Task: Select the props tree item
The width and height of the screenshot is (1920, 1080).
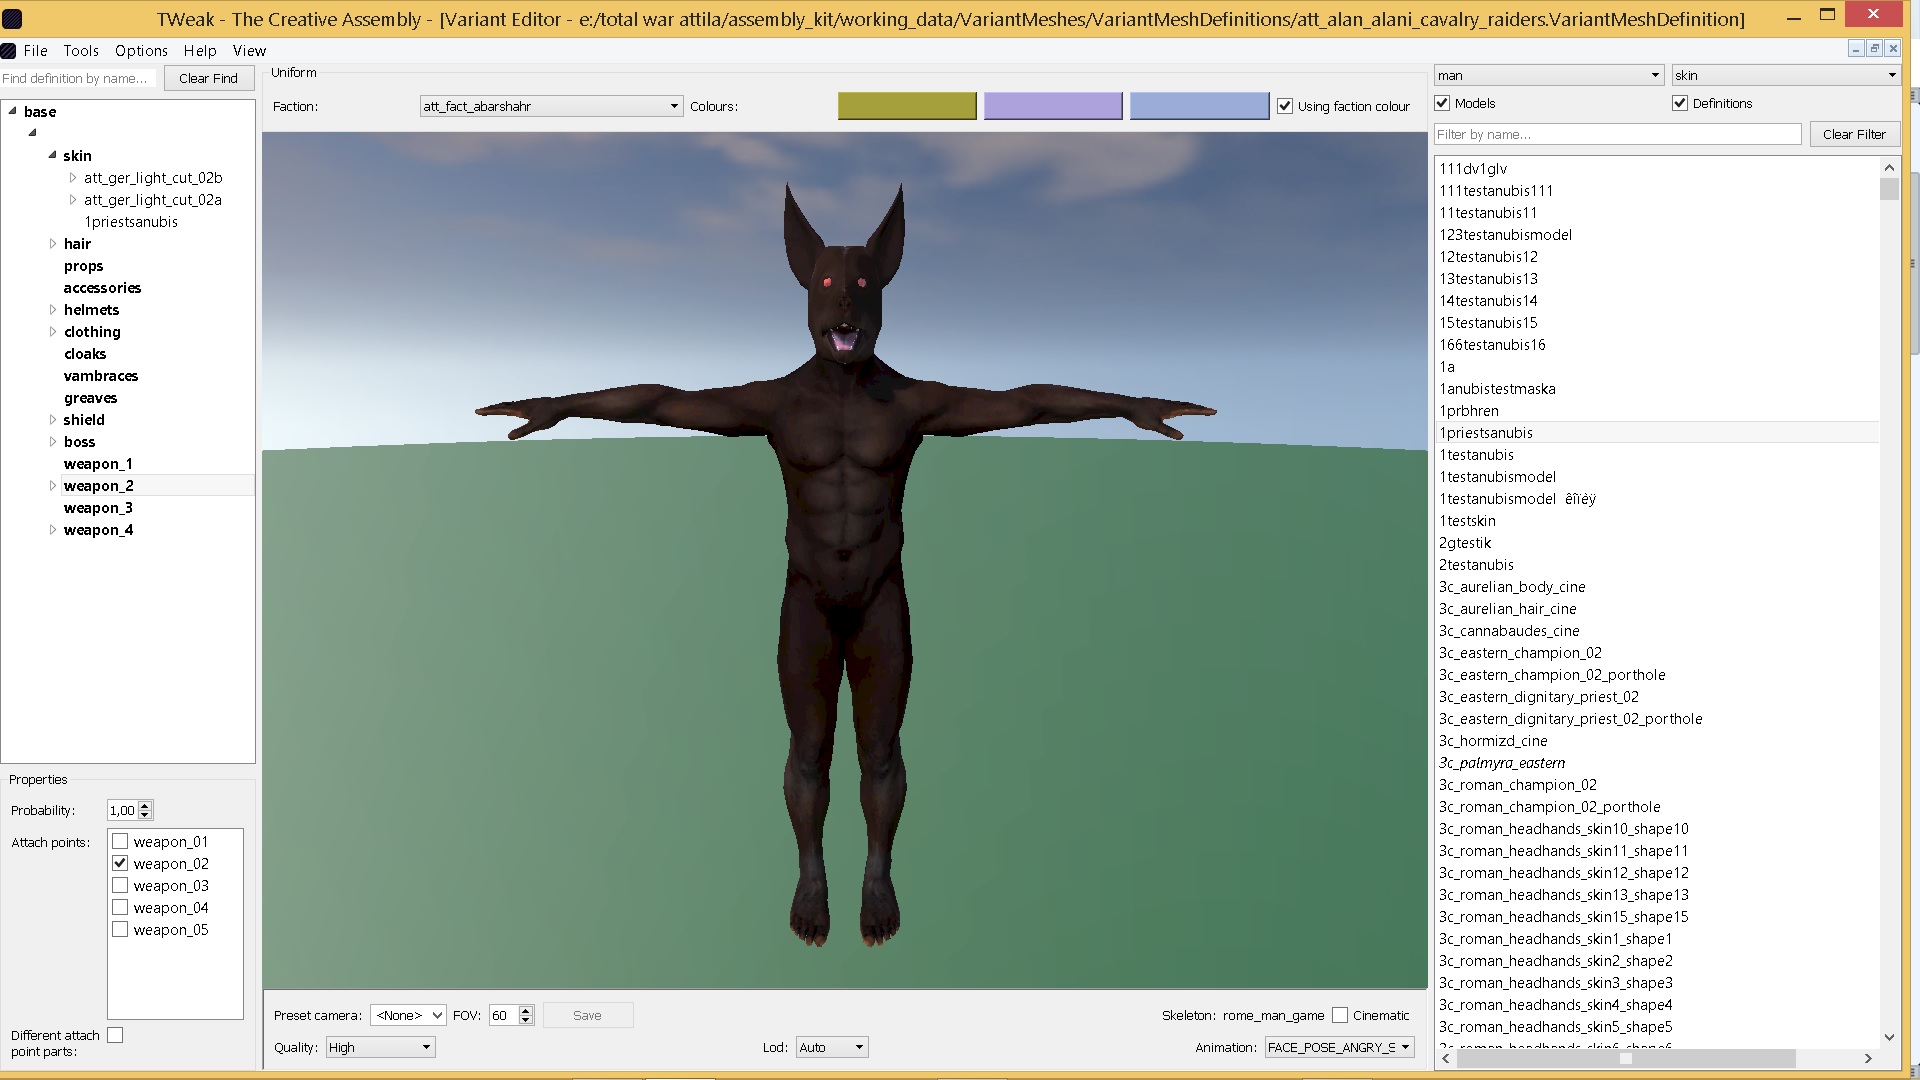Action: 83,266
